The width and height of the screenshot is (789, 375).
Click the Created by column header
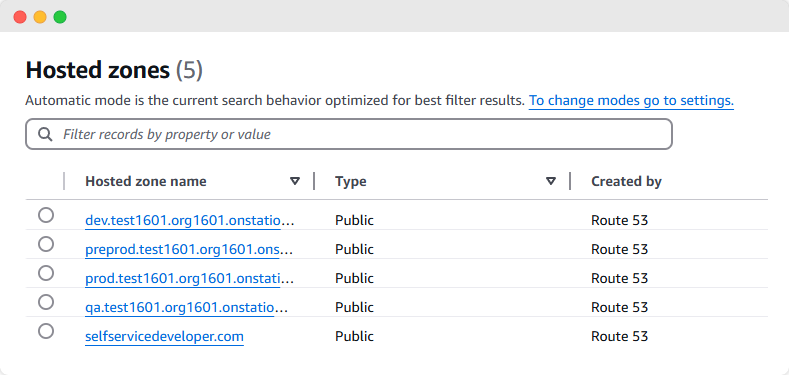626,181
